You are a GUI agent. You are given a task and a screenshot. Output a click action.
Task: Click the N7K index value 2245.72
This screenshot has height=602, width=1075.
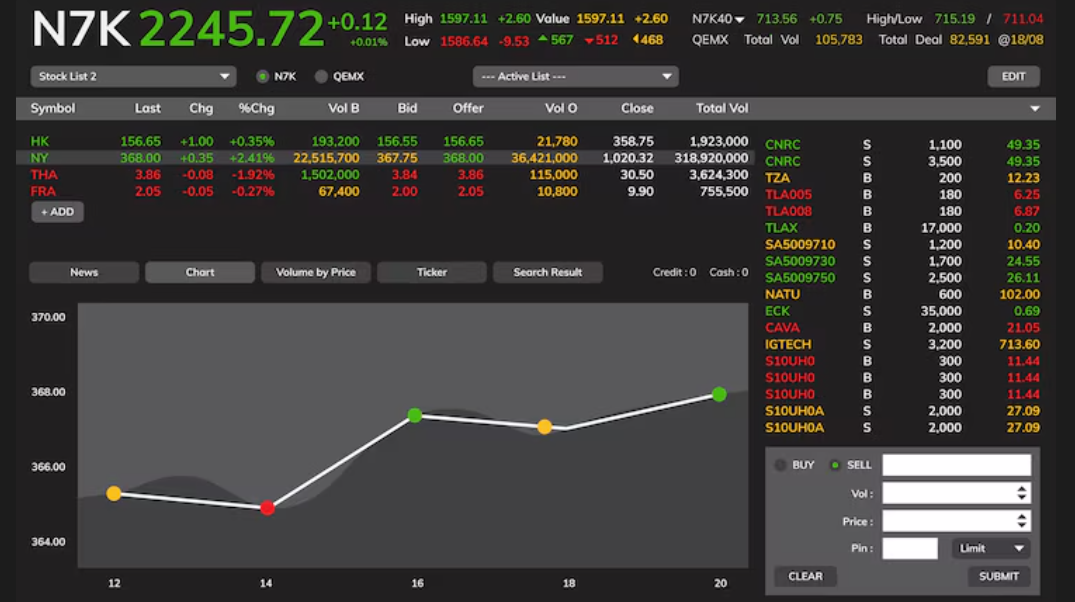pyautogui.click(x=231, y=29)
